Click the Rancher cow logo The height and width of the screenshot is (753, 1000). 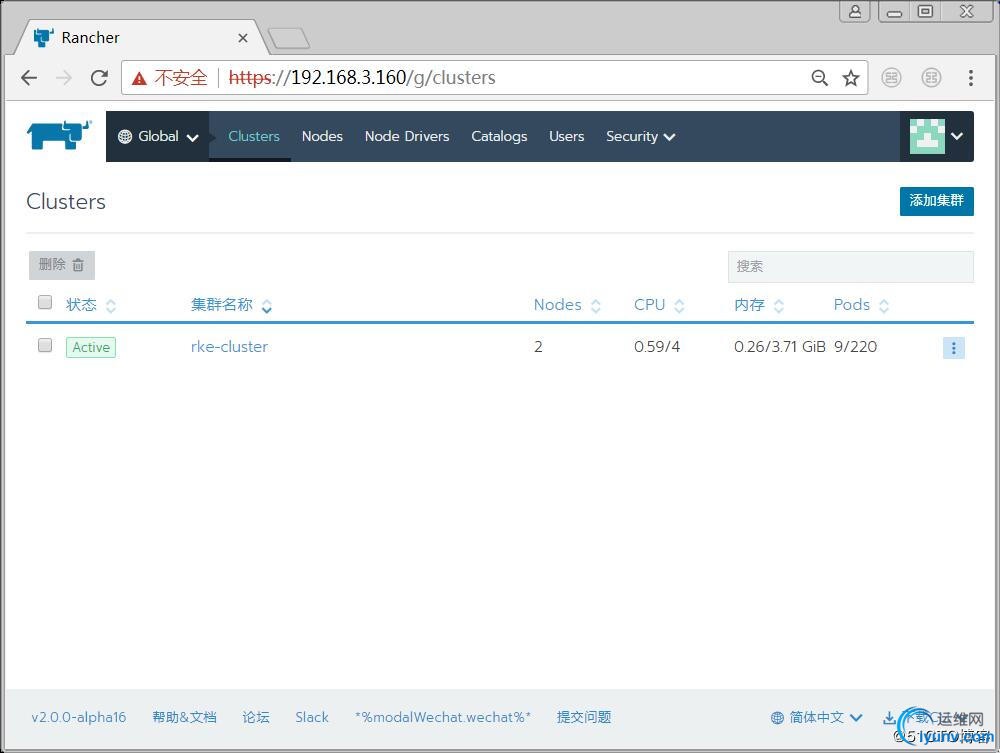coord(59,135)
